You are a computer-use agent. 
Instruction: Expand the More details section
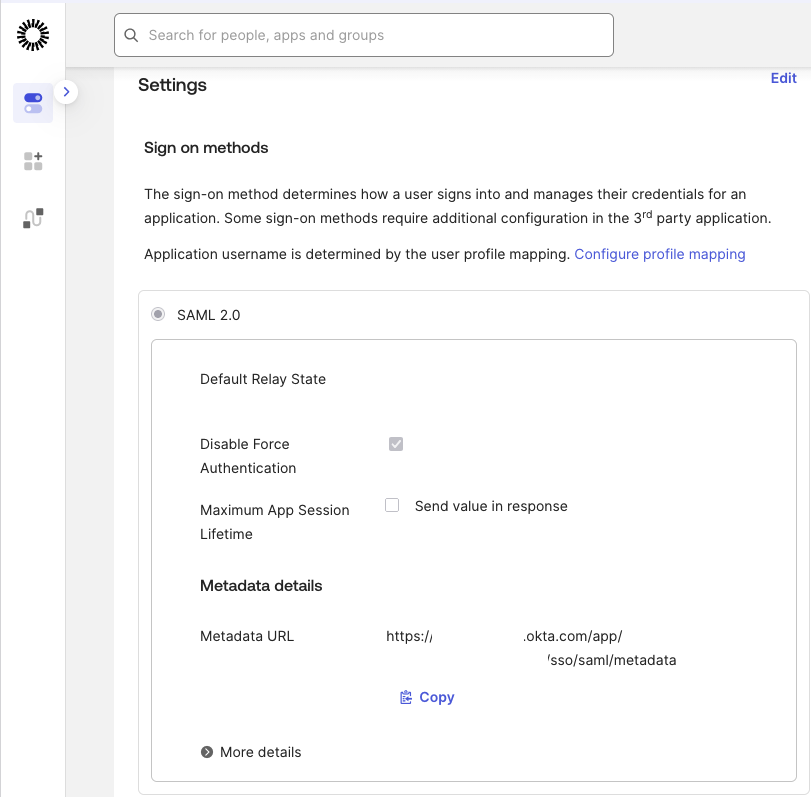(251, 752)
